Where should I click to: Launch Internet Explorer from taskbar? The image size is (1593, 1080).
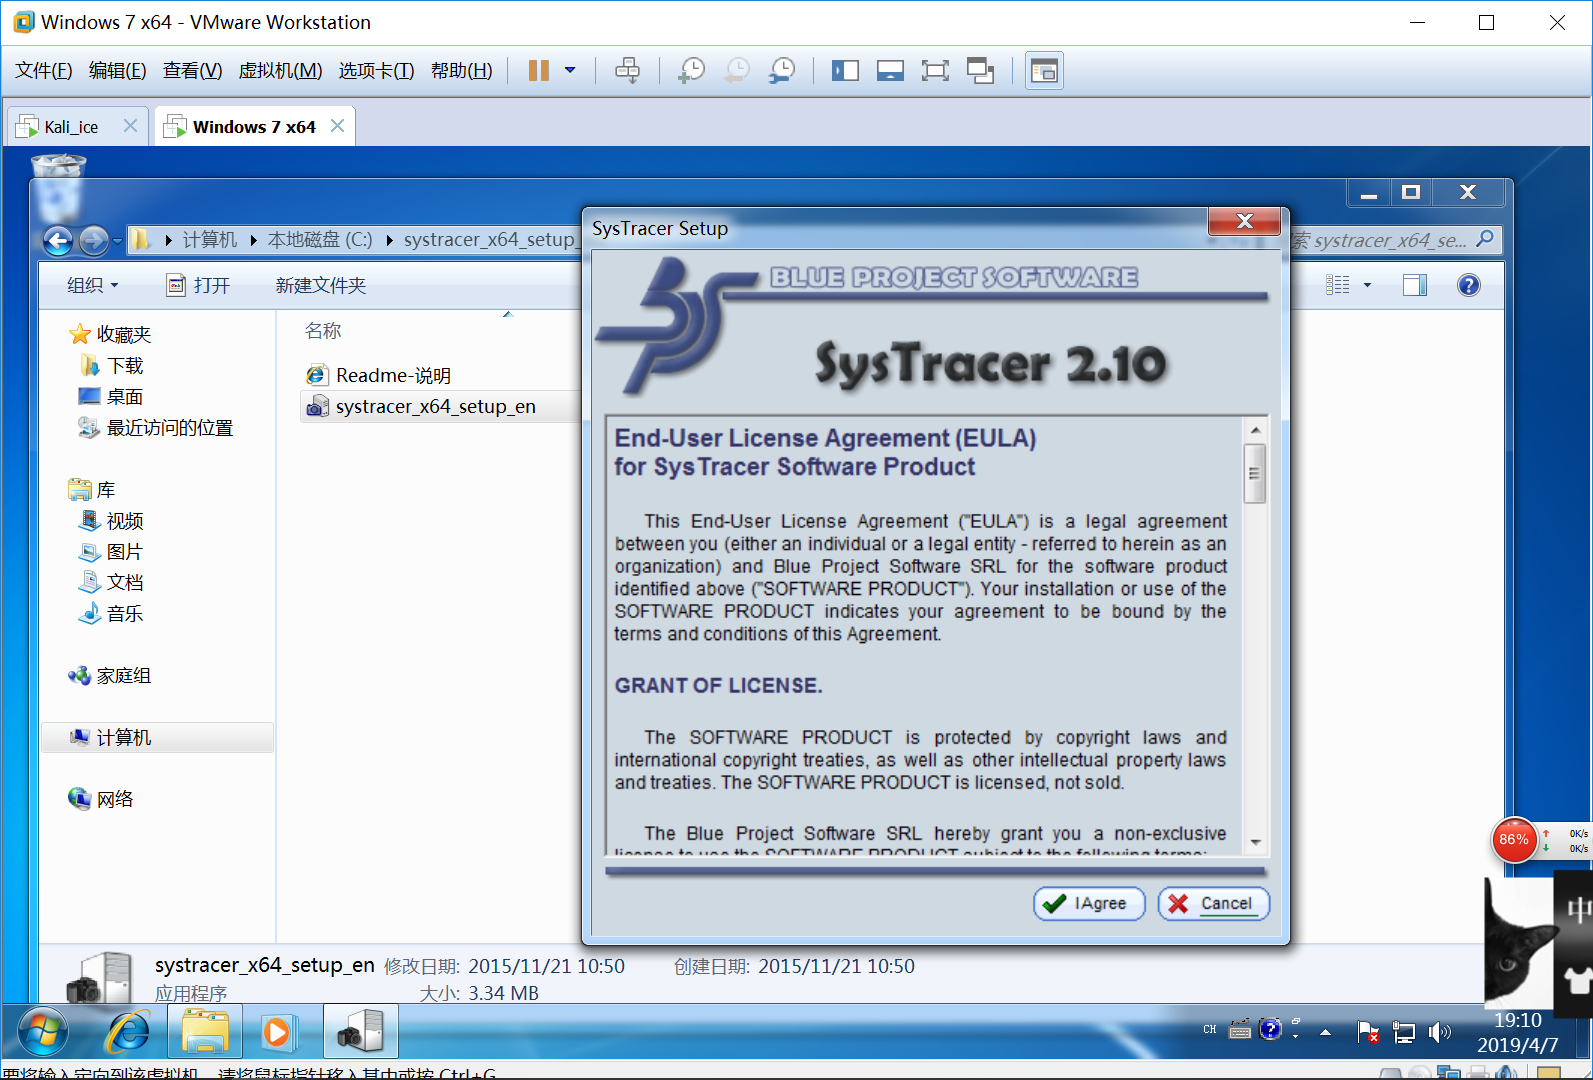128,1032
